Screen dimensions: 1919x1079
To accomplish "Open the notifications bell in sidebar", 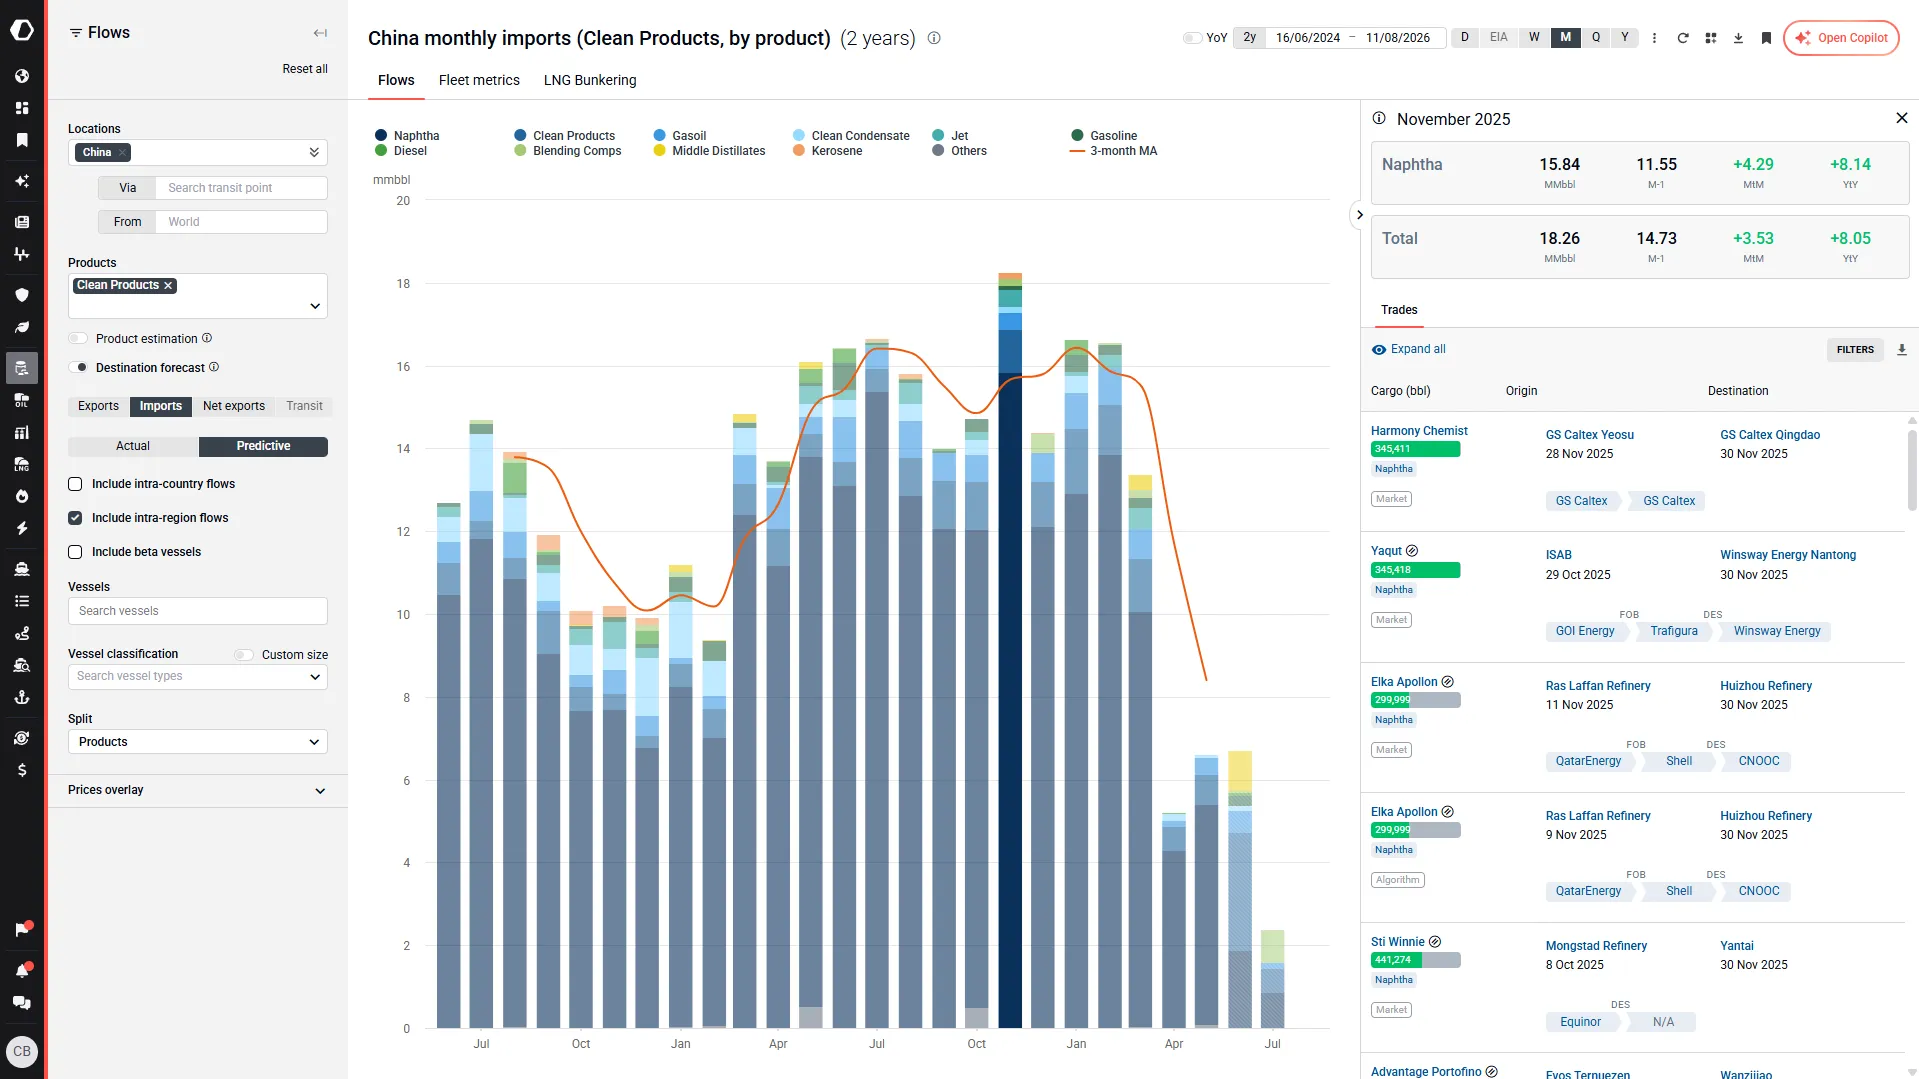I will click(22, 970).
